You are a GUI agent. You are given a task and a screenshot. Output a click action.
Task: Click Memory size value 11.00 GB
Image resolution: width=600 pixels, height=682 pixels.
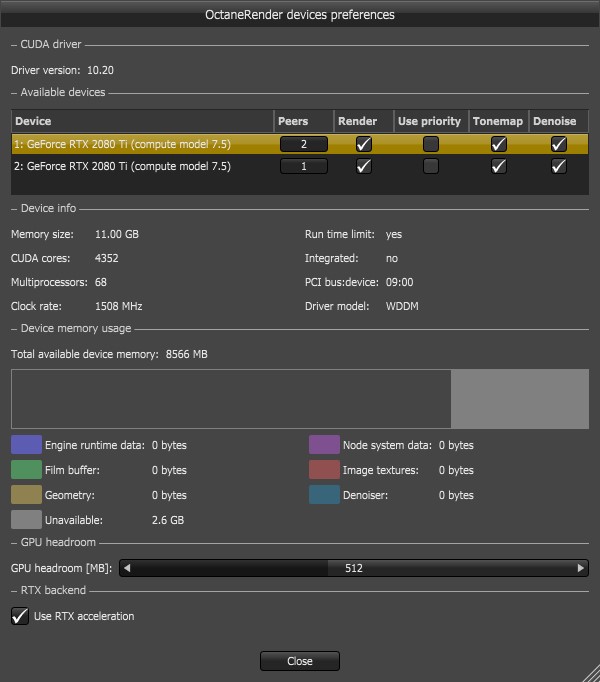(117, 234)
